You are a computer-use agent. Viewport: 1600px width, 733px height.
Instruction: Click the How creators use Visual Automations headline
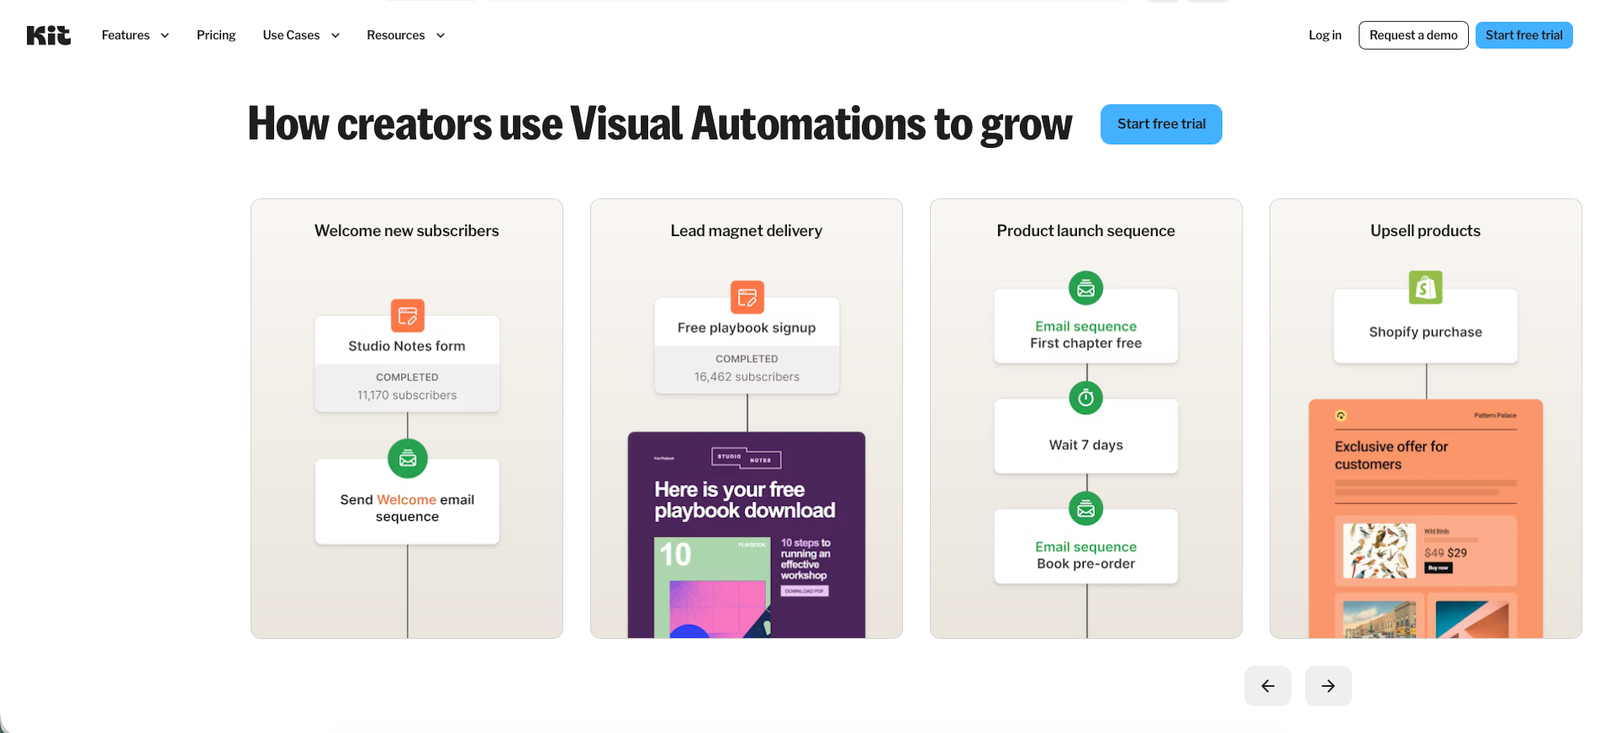tap(660, 124)
